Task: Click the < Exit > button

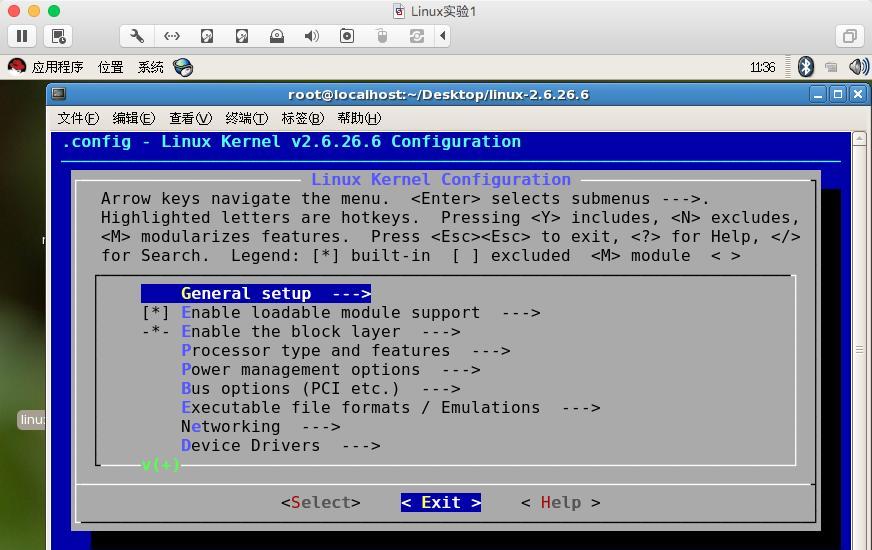Action: [x=440, y=503]
